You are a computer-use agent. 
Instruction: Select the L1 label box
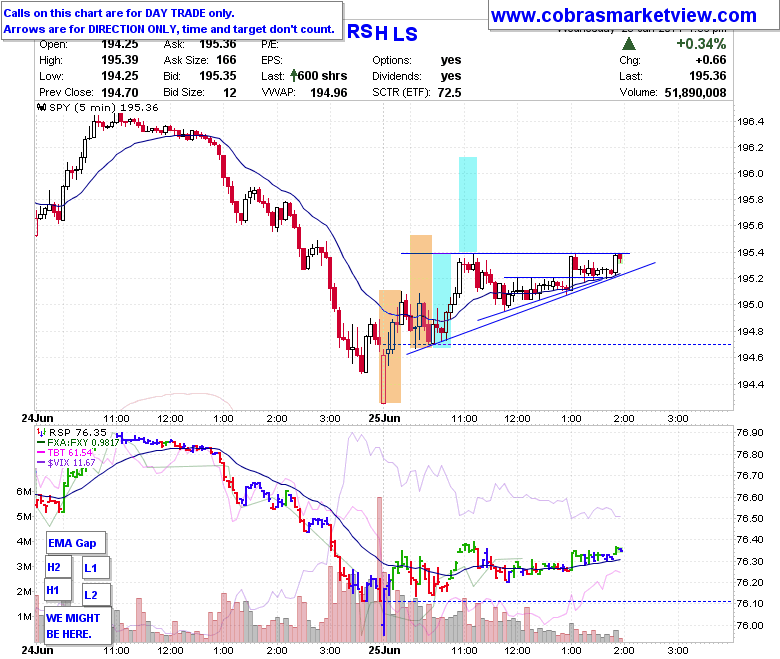pyautogui.click(x=96, y=568)
